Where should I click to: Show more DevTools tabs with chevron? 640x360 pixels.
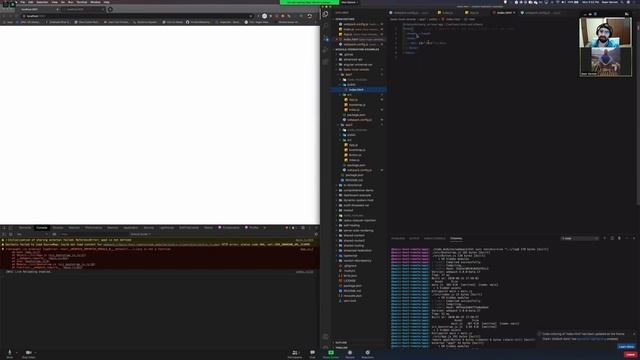(x=264, y=228)
